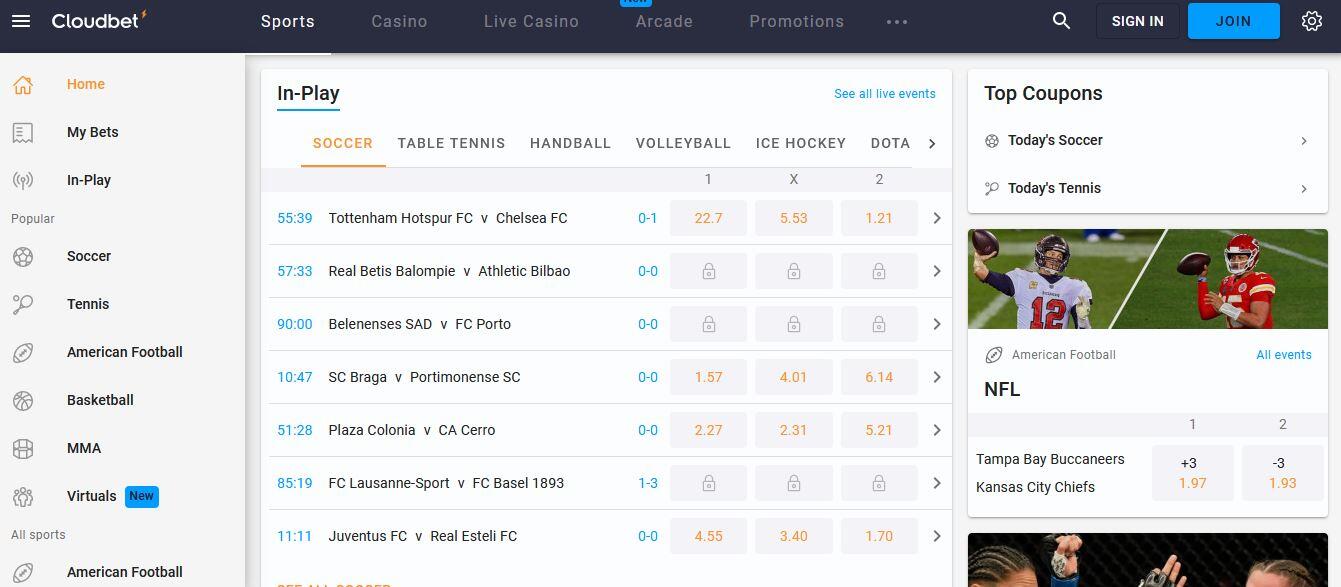Screen dimensions: 1341x587
Task: Click the MMA octagon icon in sidebar
Action: pos(23,449)
